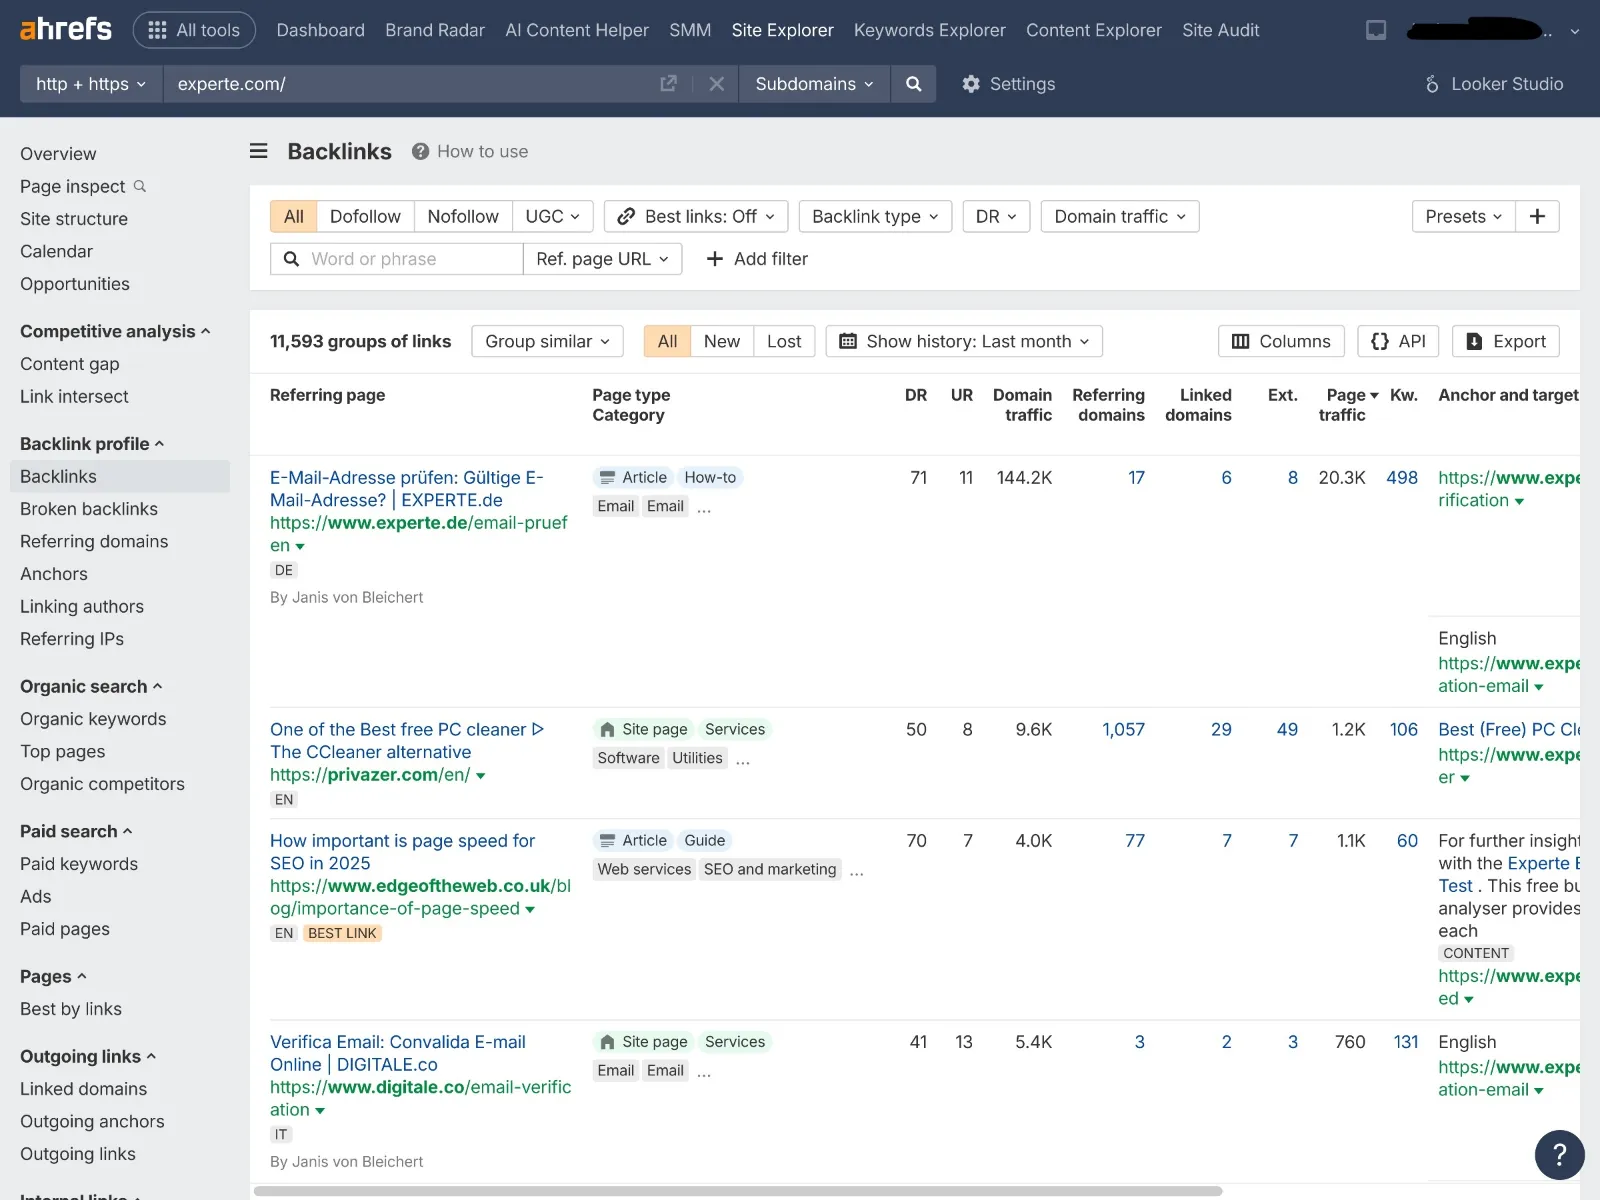Screen dimensions: 1600x1200
Task: Click Page inspect search icon
Action: [x=140, y=186]
